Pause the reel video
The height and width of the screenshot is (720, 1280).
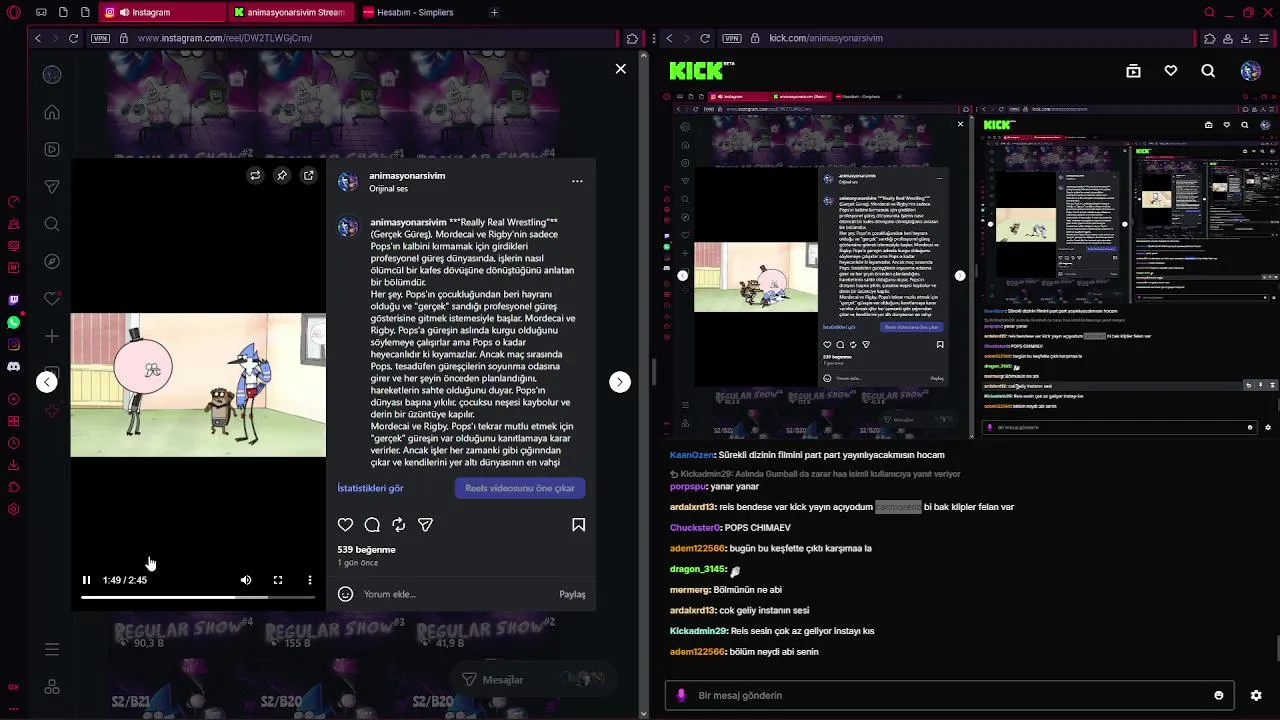point(86,580)
